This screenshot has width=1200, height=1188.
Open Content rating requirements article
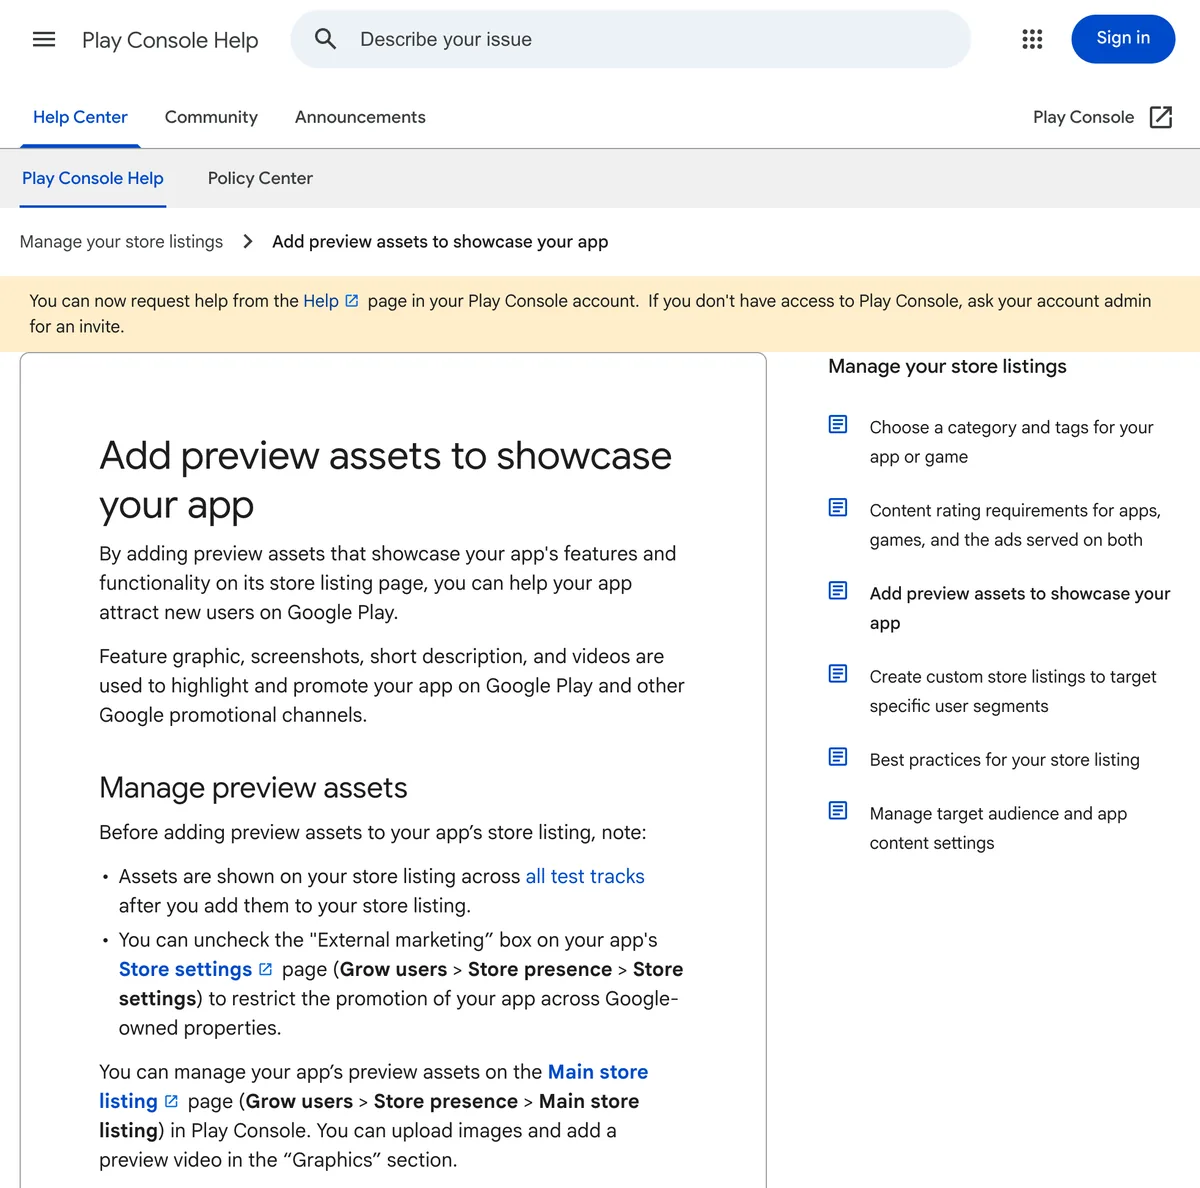(1015, 525)
